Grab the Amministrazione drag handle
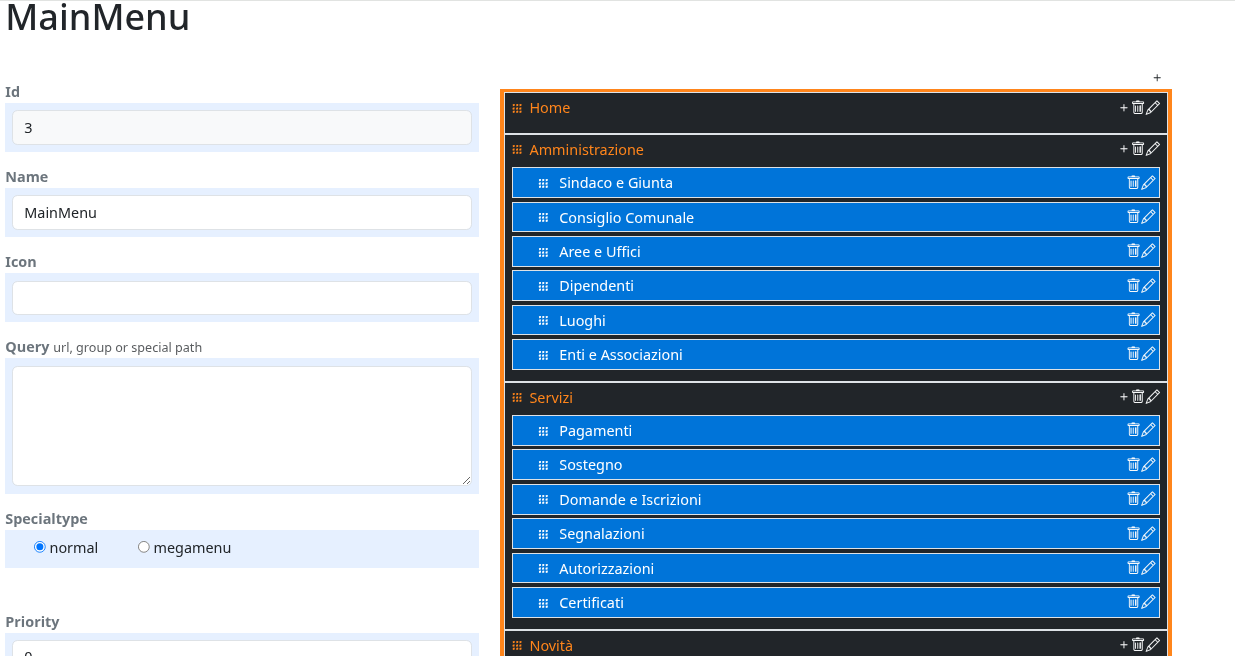The image size is (1235, 656). (x=517, y=149)
